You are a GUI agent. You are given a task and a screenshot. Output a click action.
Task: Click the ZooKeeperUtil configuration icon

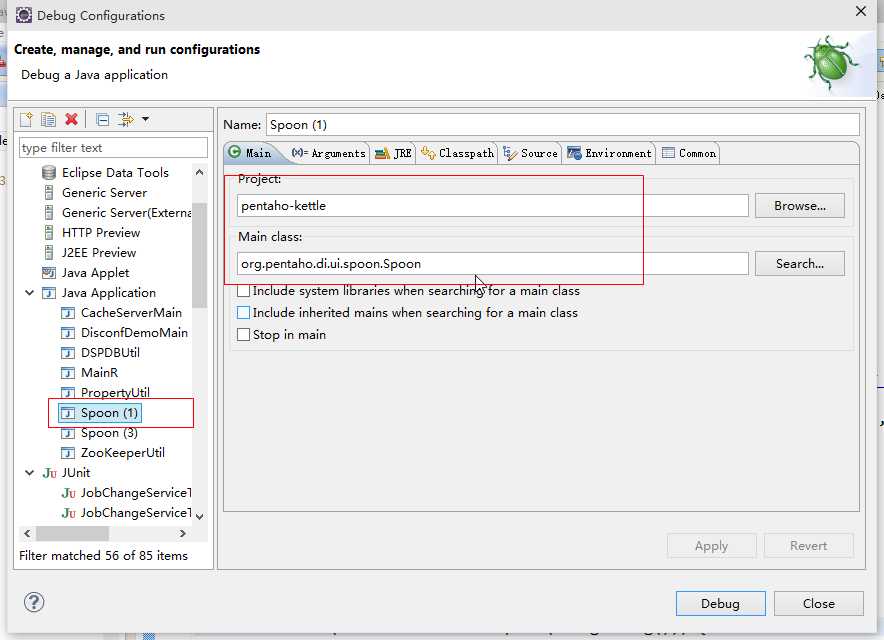point(68,453)
